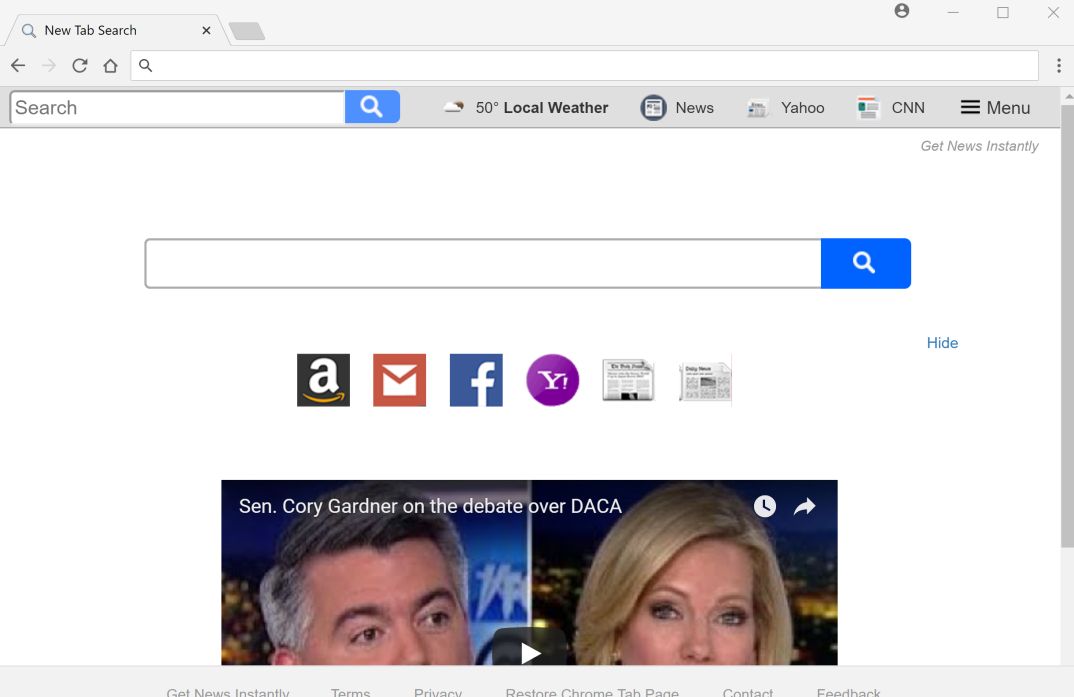Open the Gmail shortcut icon
Viewport: 1074px width, 697px height.
399,380
